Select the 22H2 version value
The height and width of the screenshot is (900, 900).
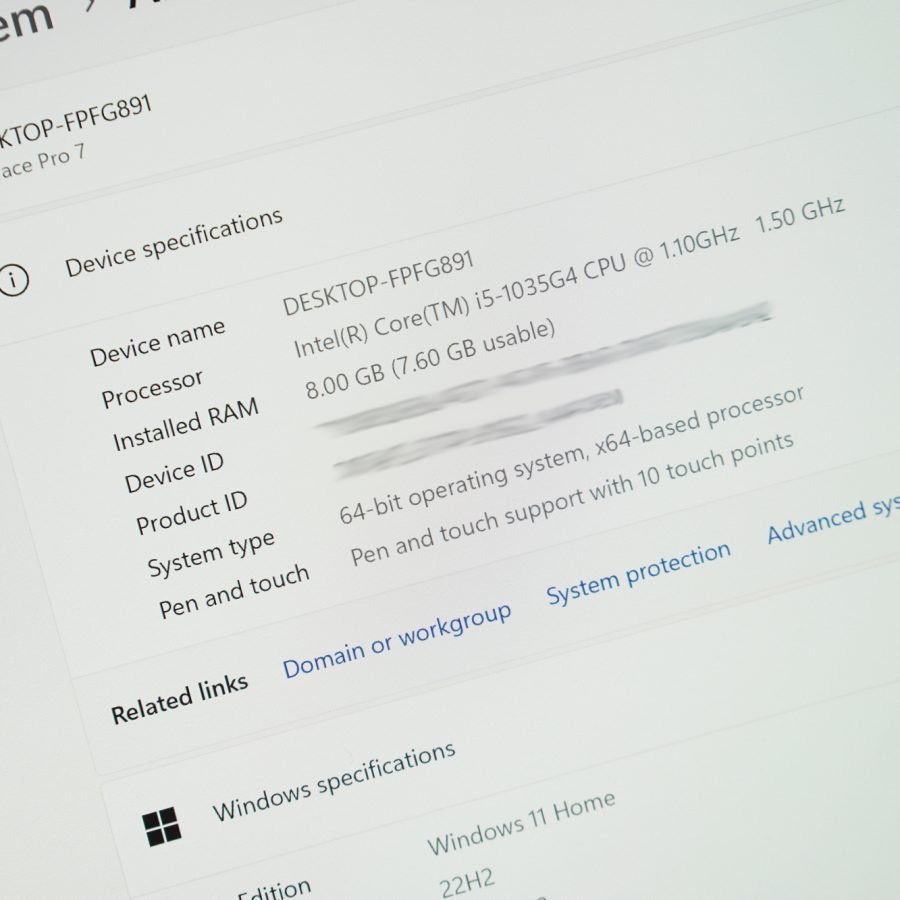pyautogui.click(x=467, y=883)
